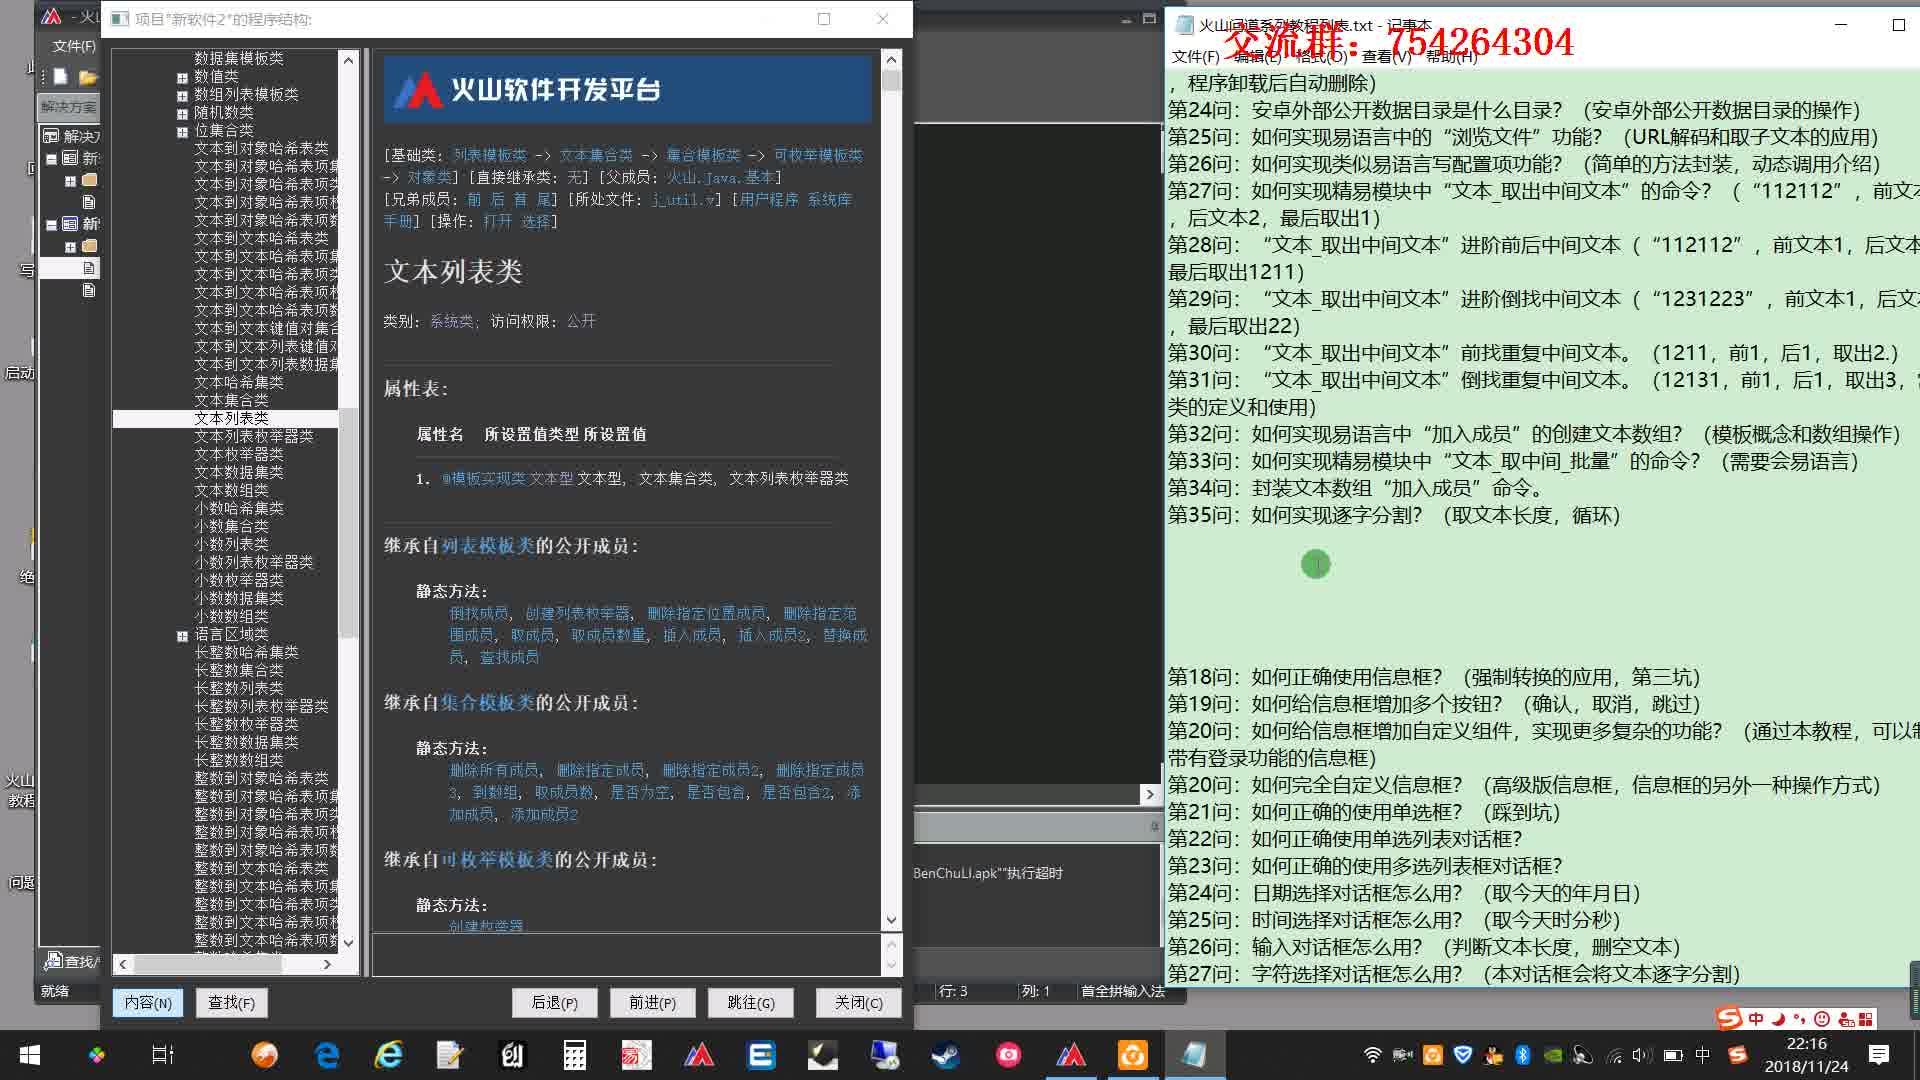The height and width of the screenshot is (1080, 1920).
Task: Toggle Chinese/English on Sogou 中 button
Action: click(1757, 1018)
